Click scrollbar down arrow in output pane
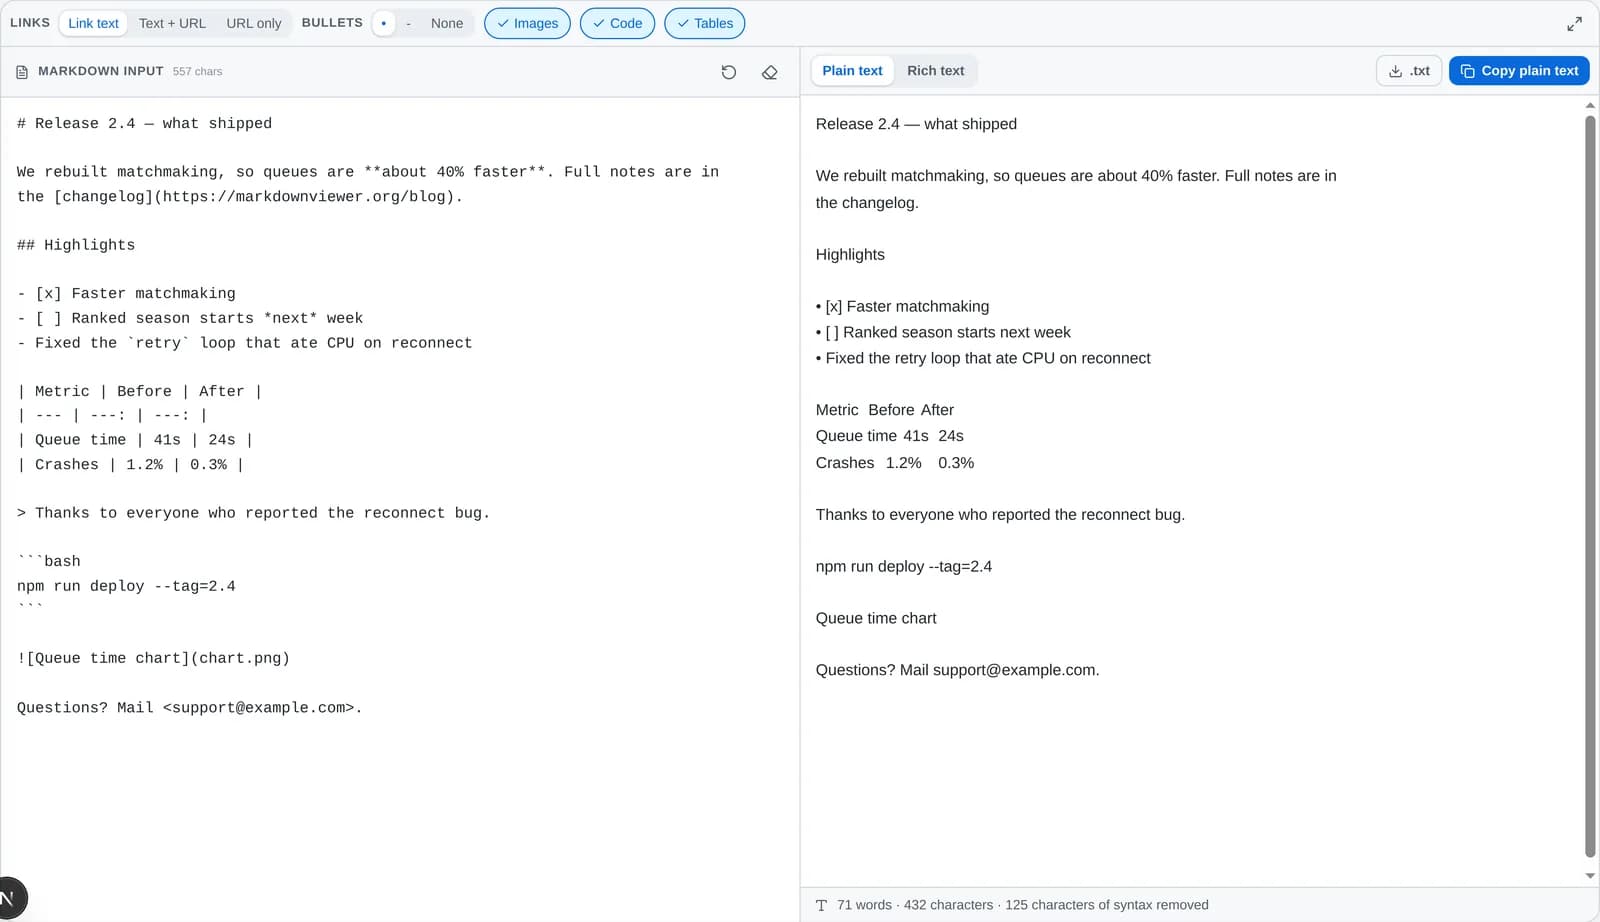The height and width of the screenshot is (922, 1600). click(1590, 876)
